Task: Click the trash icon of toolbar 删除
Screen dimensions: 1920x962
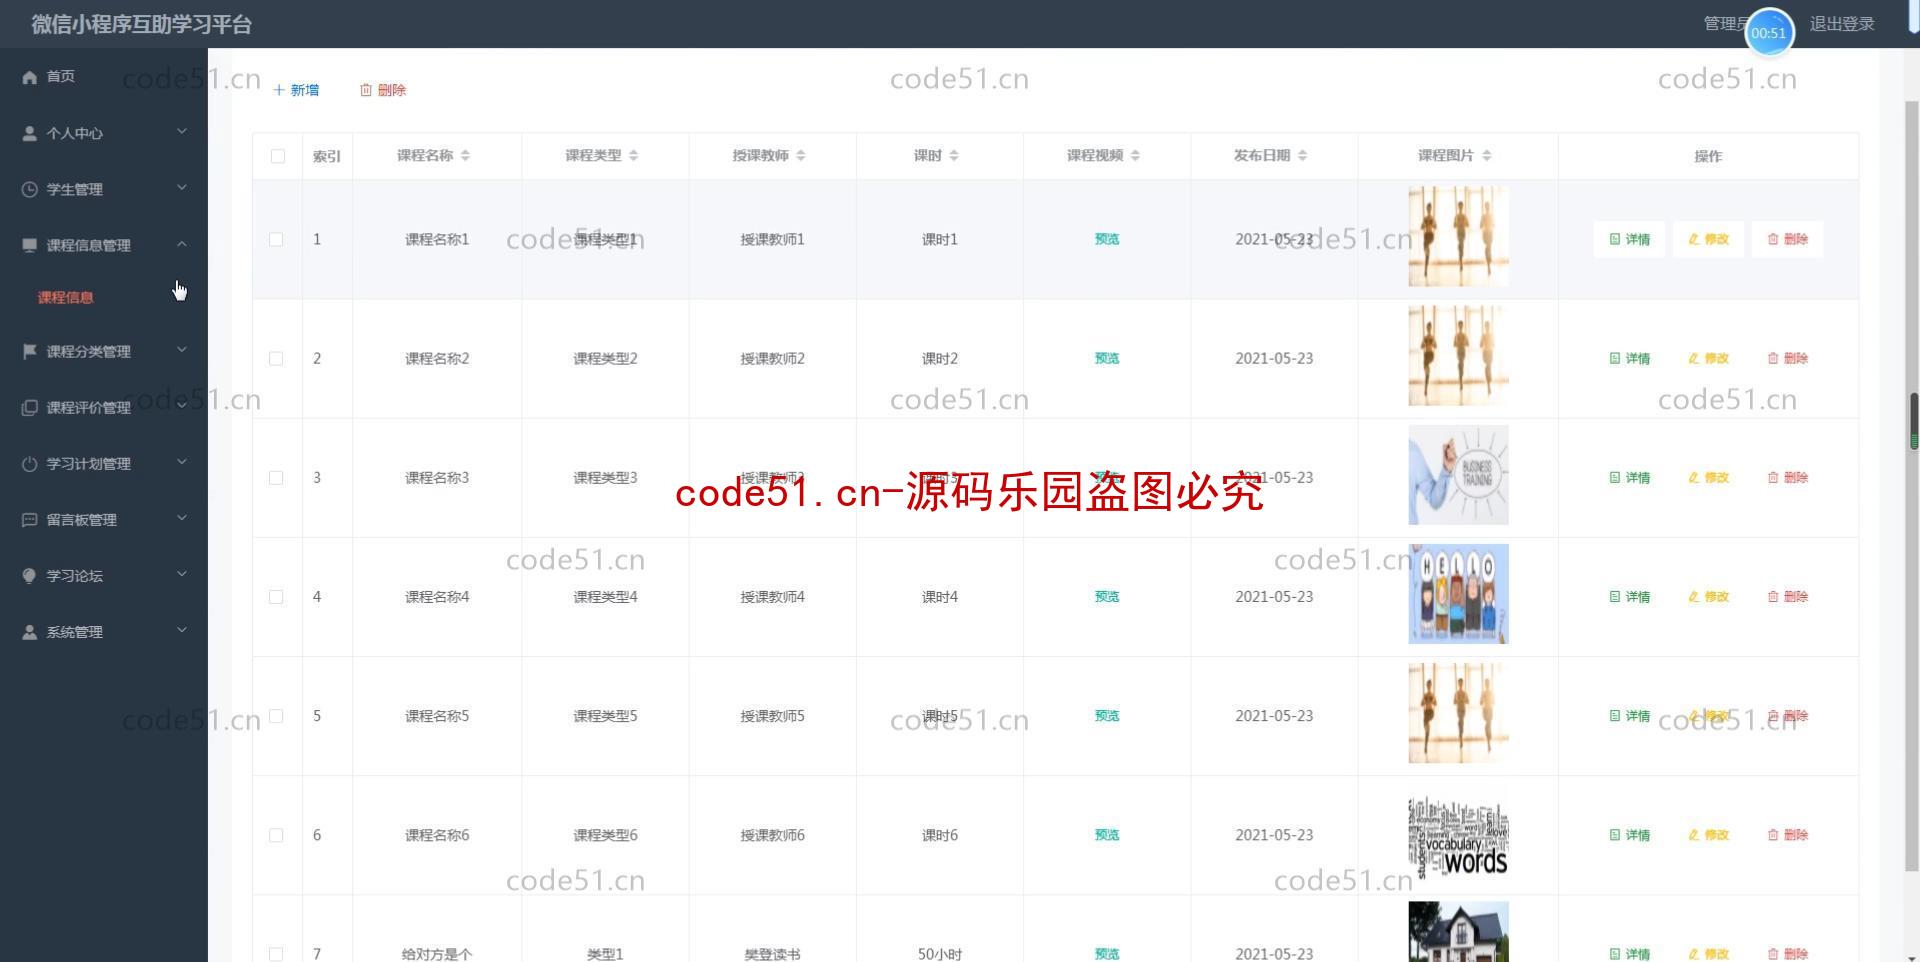Action: click(366, 90)
